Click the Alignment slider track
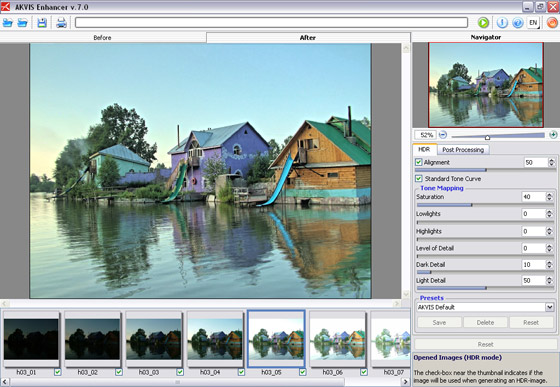 click(485, 170)
